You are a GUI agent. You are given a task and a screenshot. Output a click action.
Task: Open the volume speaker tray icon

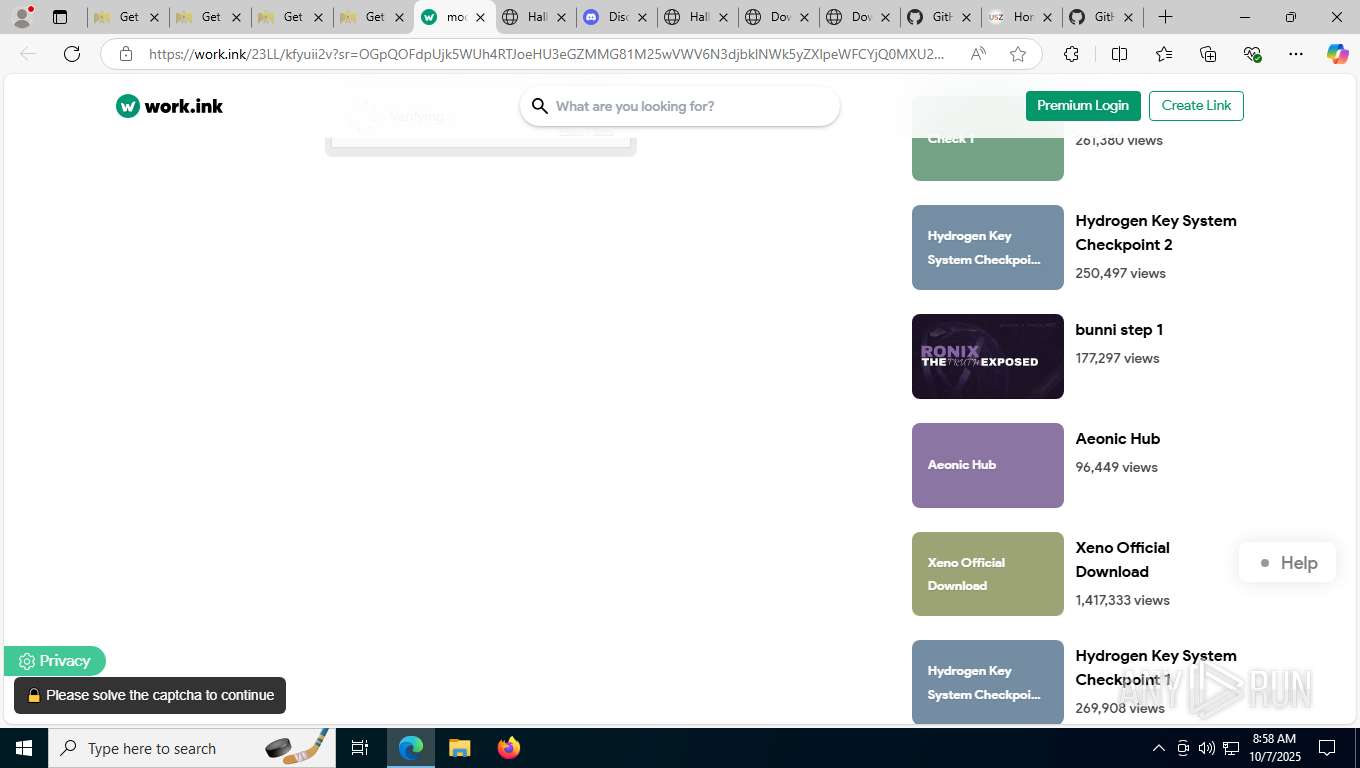pos(1207,748)
